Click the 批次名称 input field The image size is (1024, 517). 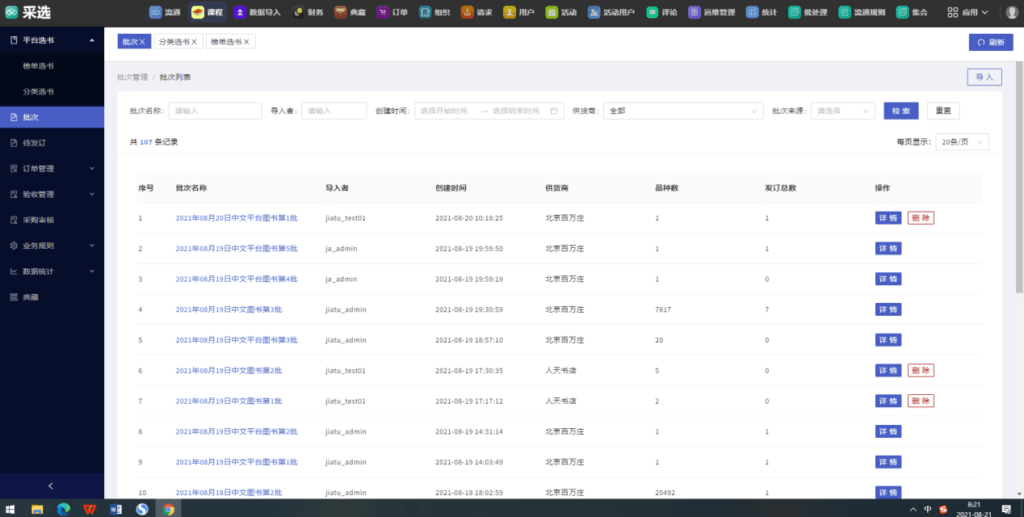point(214,111)
